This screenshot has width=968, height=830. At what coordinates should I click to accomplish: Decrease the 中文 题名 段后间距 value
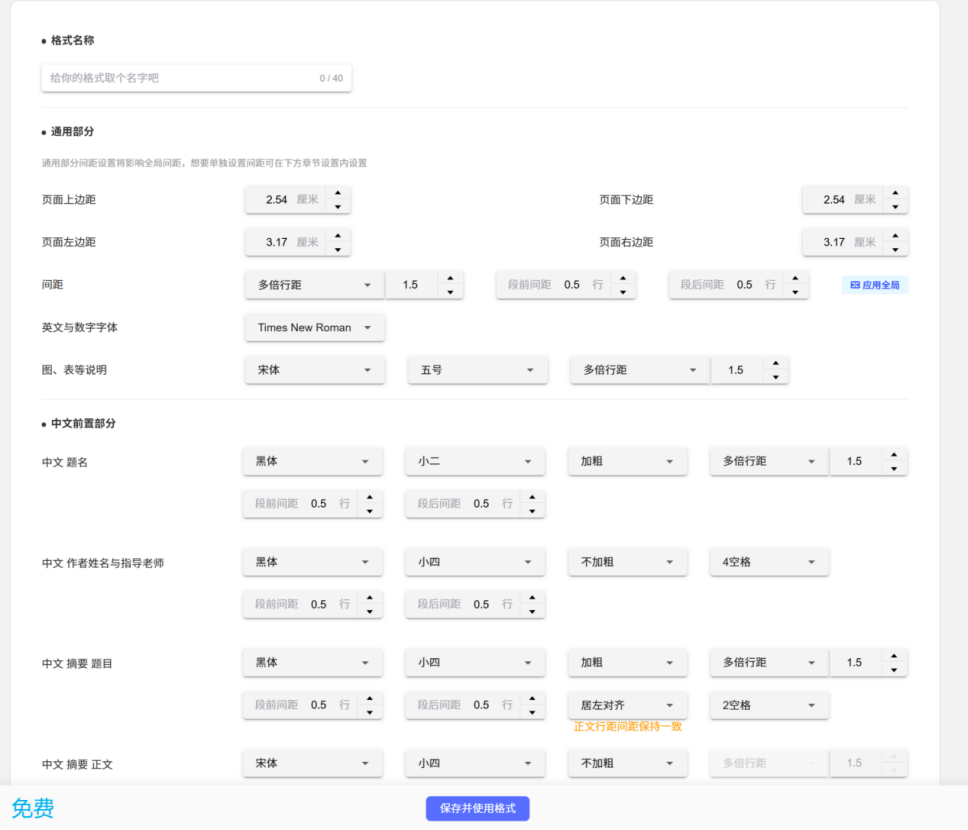point(532,511)
